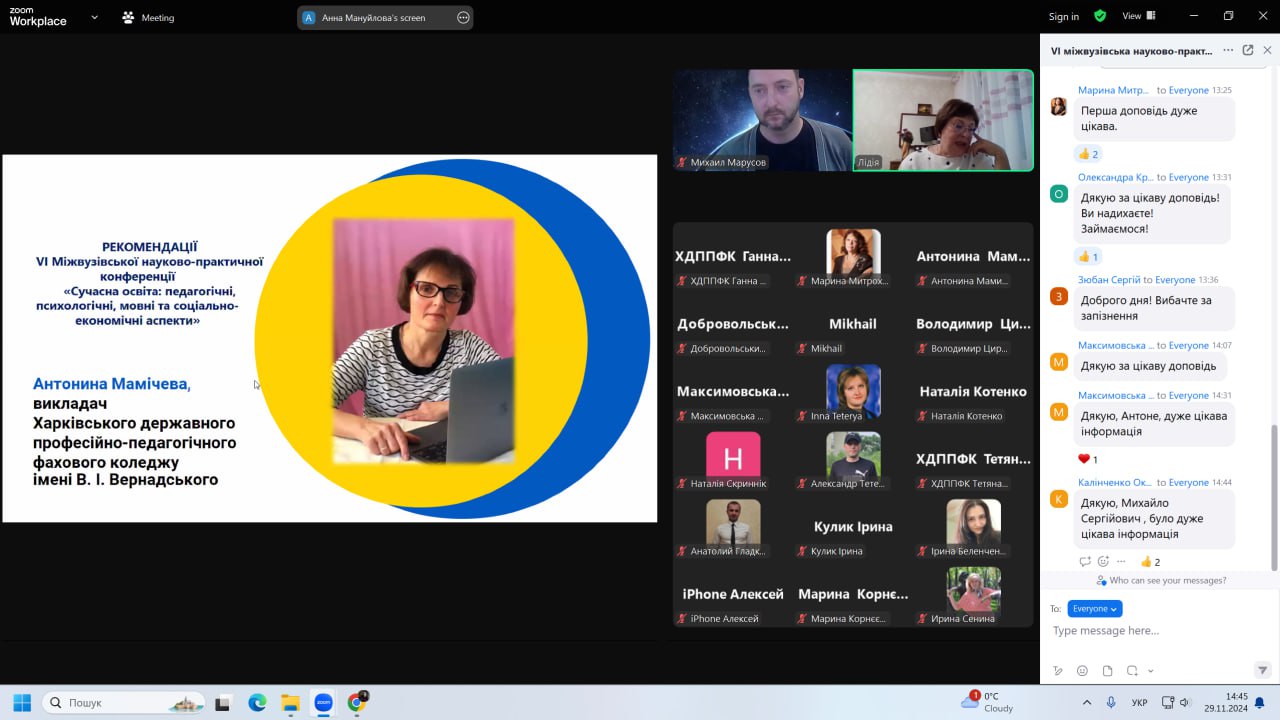
Task: Open volume control in system tray
Action: click(x=1185, y=703)
